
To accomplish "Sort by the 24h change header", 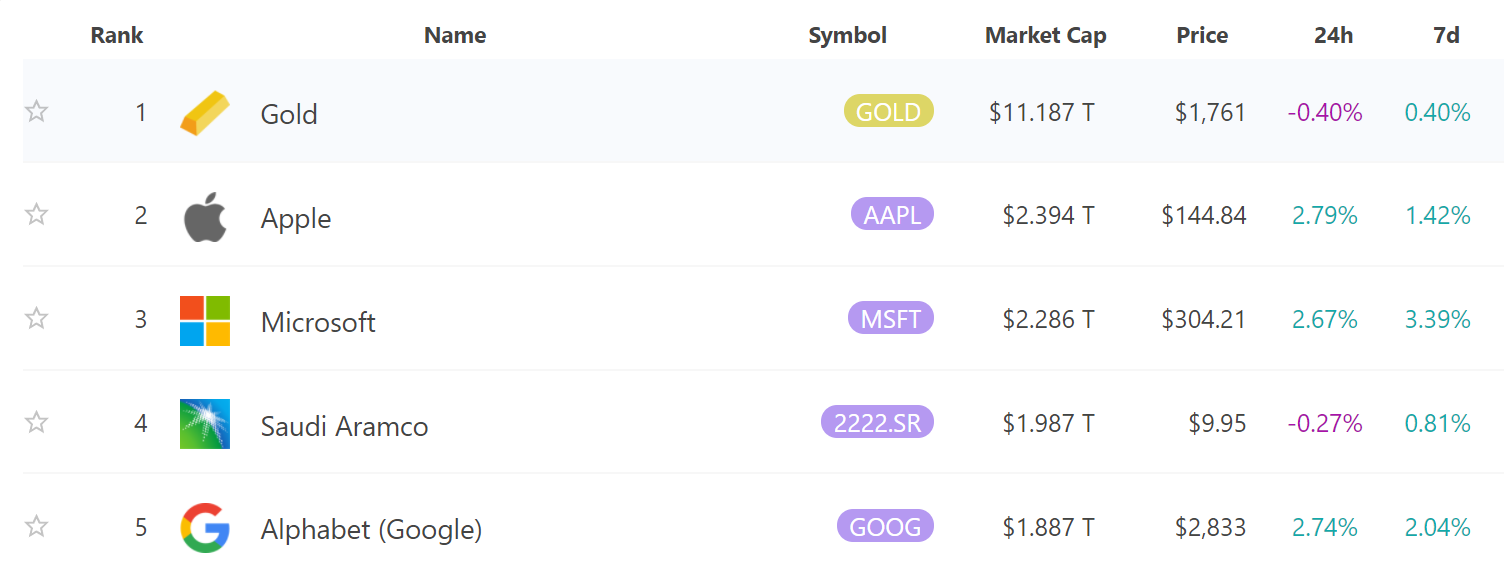I will [1333, 36].
